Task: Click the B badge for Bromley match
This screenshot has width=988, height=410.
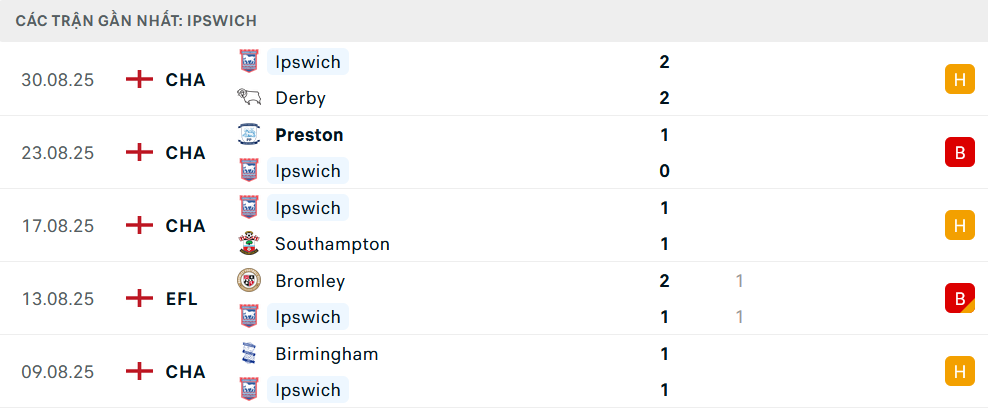Action: [x=959, y=298]
